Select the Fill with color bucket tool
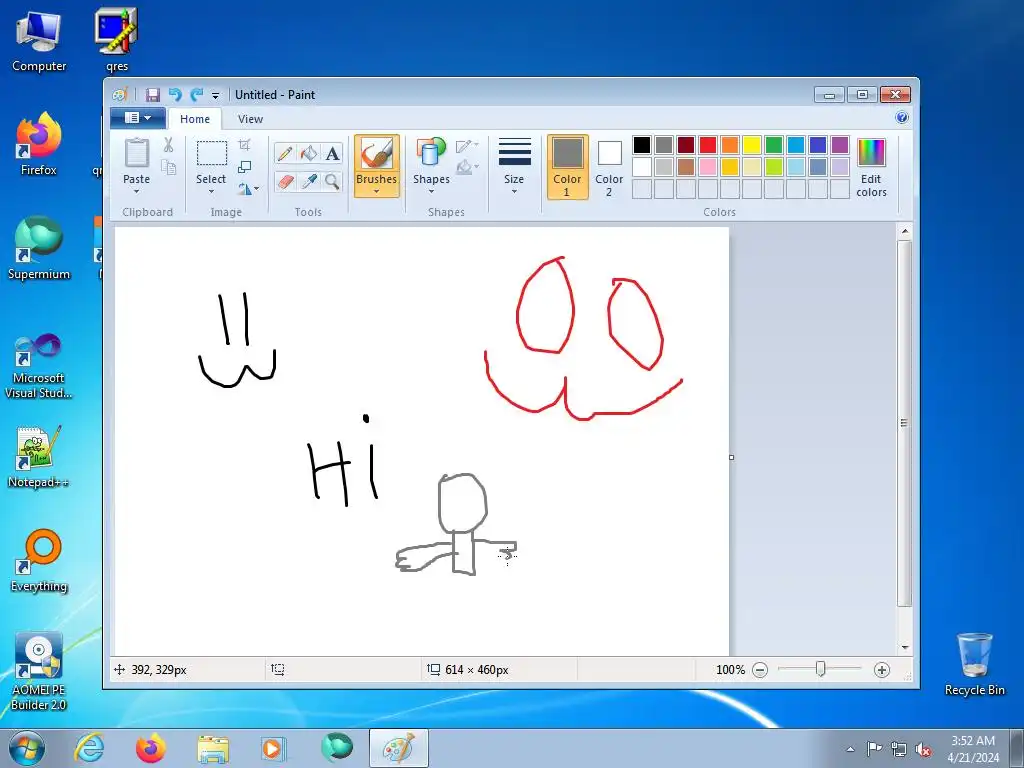The image size is (1024, 768). pos(308,153)
